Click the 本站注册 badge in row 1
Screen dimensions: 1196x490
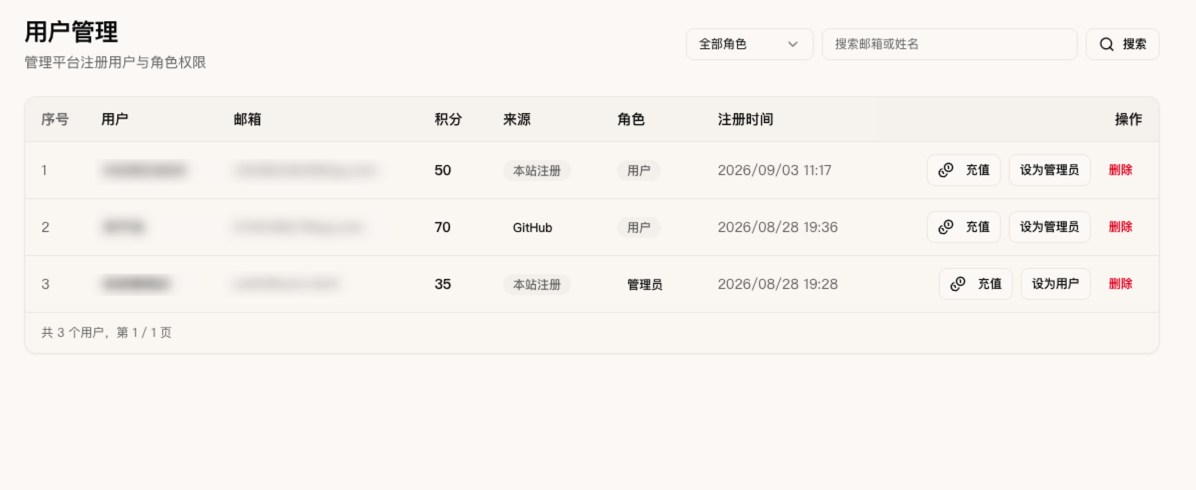(x=537, y=170)
